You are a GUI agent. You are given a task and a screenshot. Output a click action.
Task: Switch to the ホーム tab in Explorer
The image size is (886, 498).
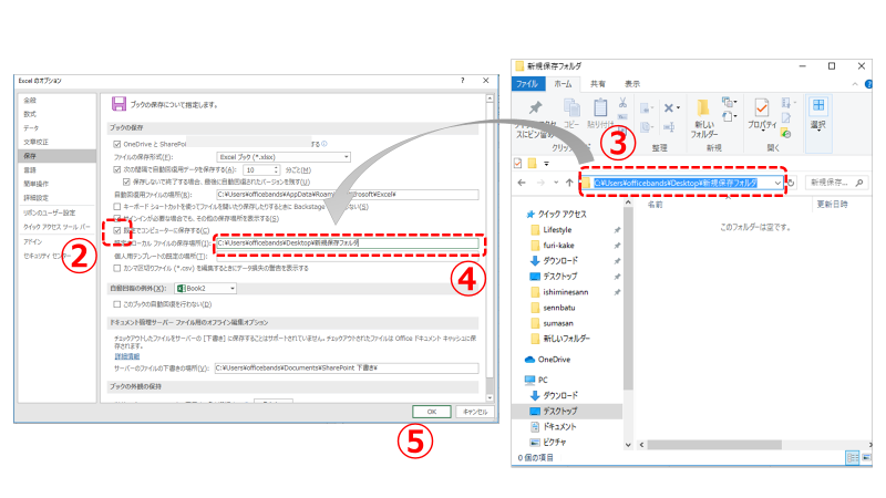(x=563, y=84)
